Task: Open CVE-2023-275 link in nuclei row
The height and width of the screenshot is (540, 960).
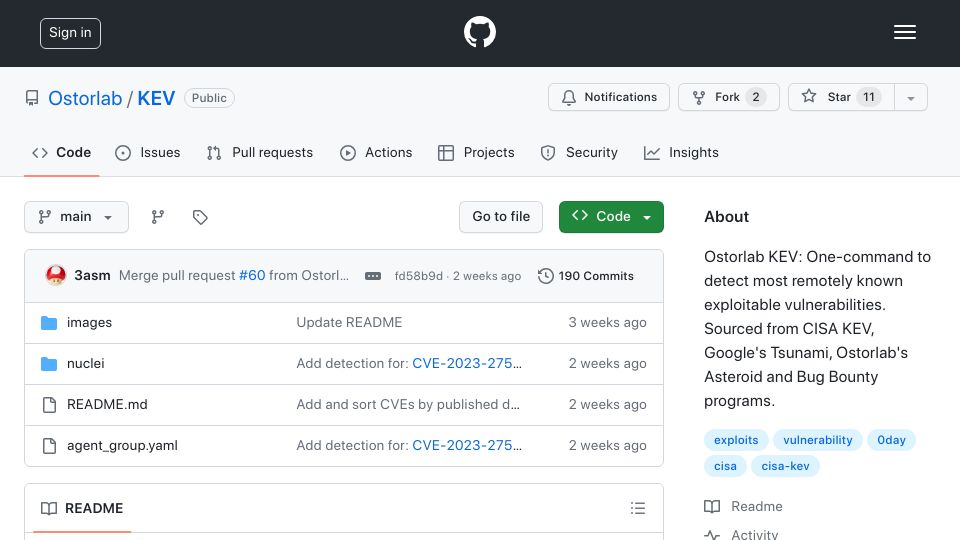Action: pos(467,364)
